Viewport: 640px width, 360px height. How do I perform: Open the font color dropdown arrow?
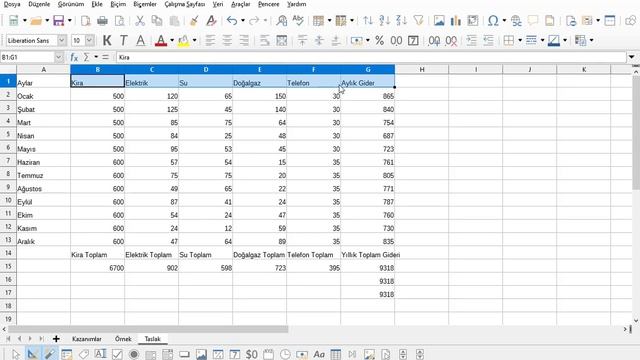point(172,40)
